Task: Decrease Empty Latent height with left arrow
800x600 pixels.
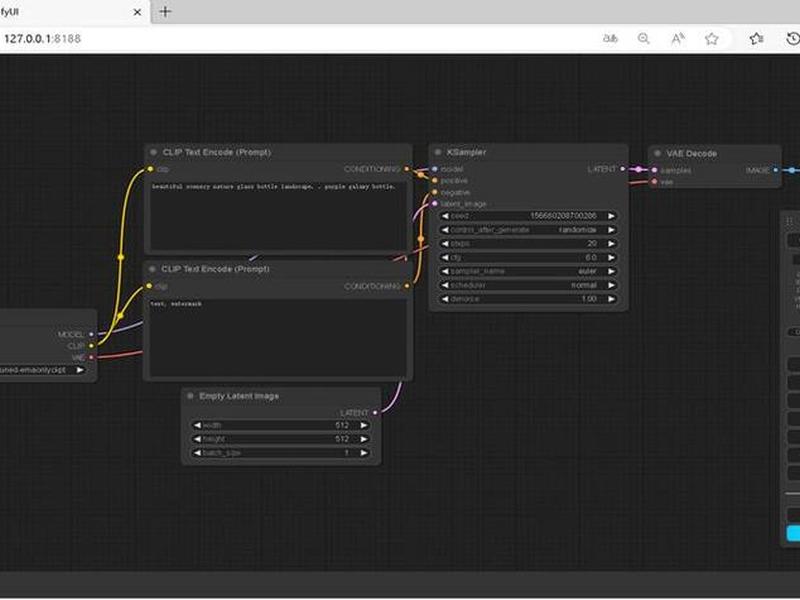Action: 197,439
